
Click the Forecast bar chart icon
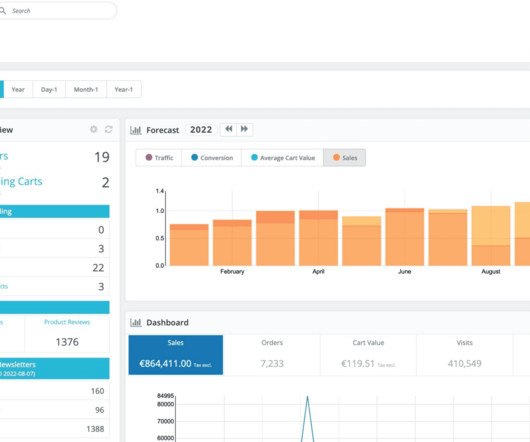point(136,130)
